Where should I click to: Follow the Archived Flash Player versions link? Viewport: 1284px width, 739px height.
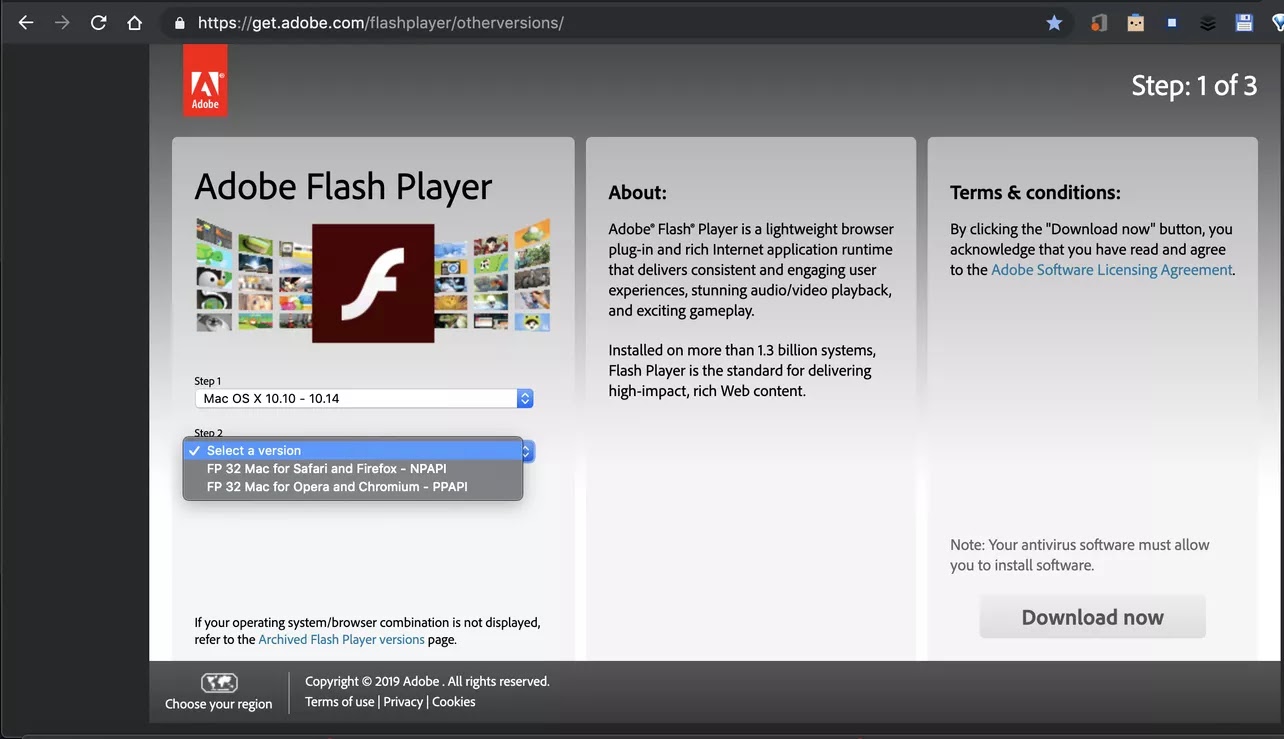point(341,640)
